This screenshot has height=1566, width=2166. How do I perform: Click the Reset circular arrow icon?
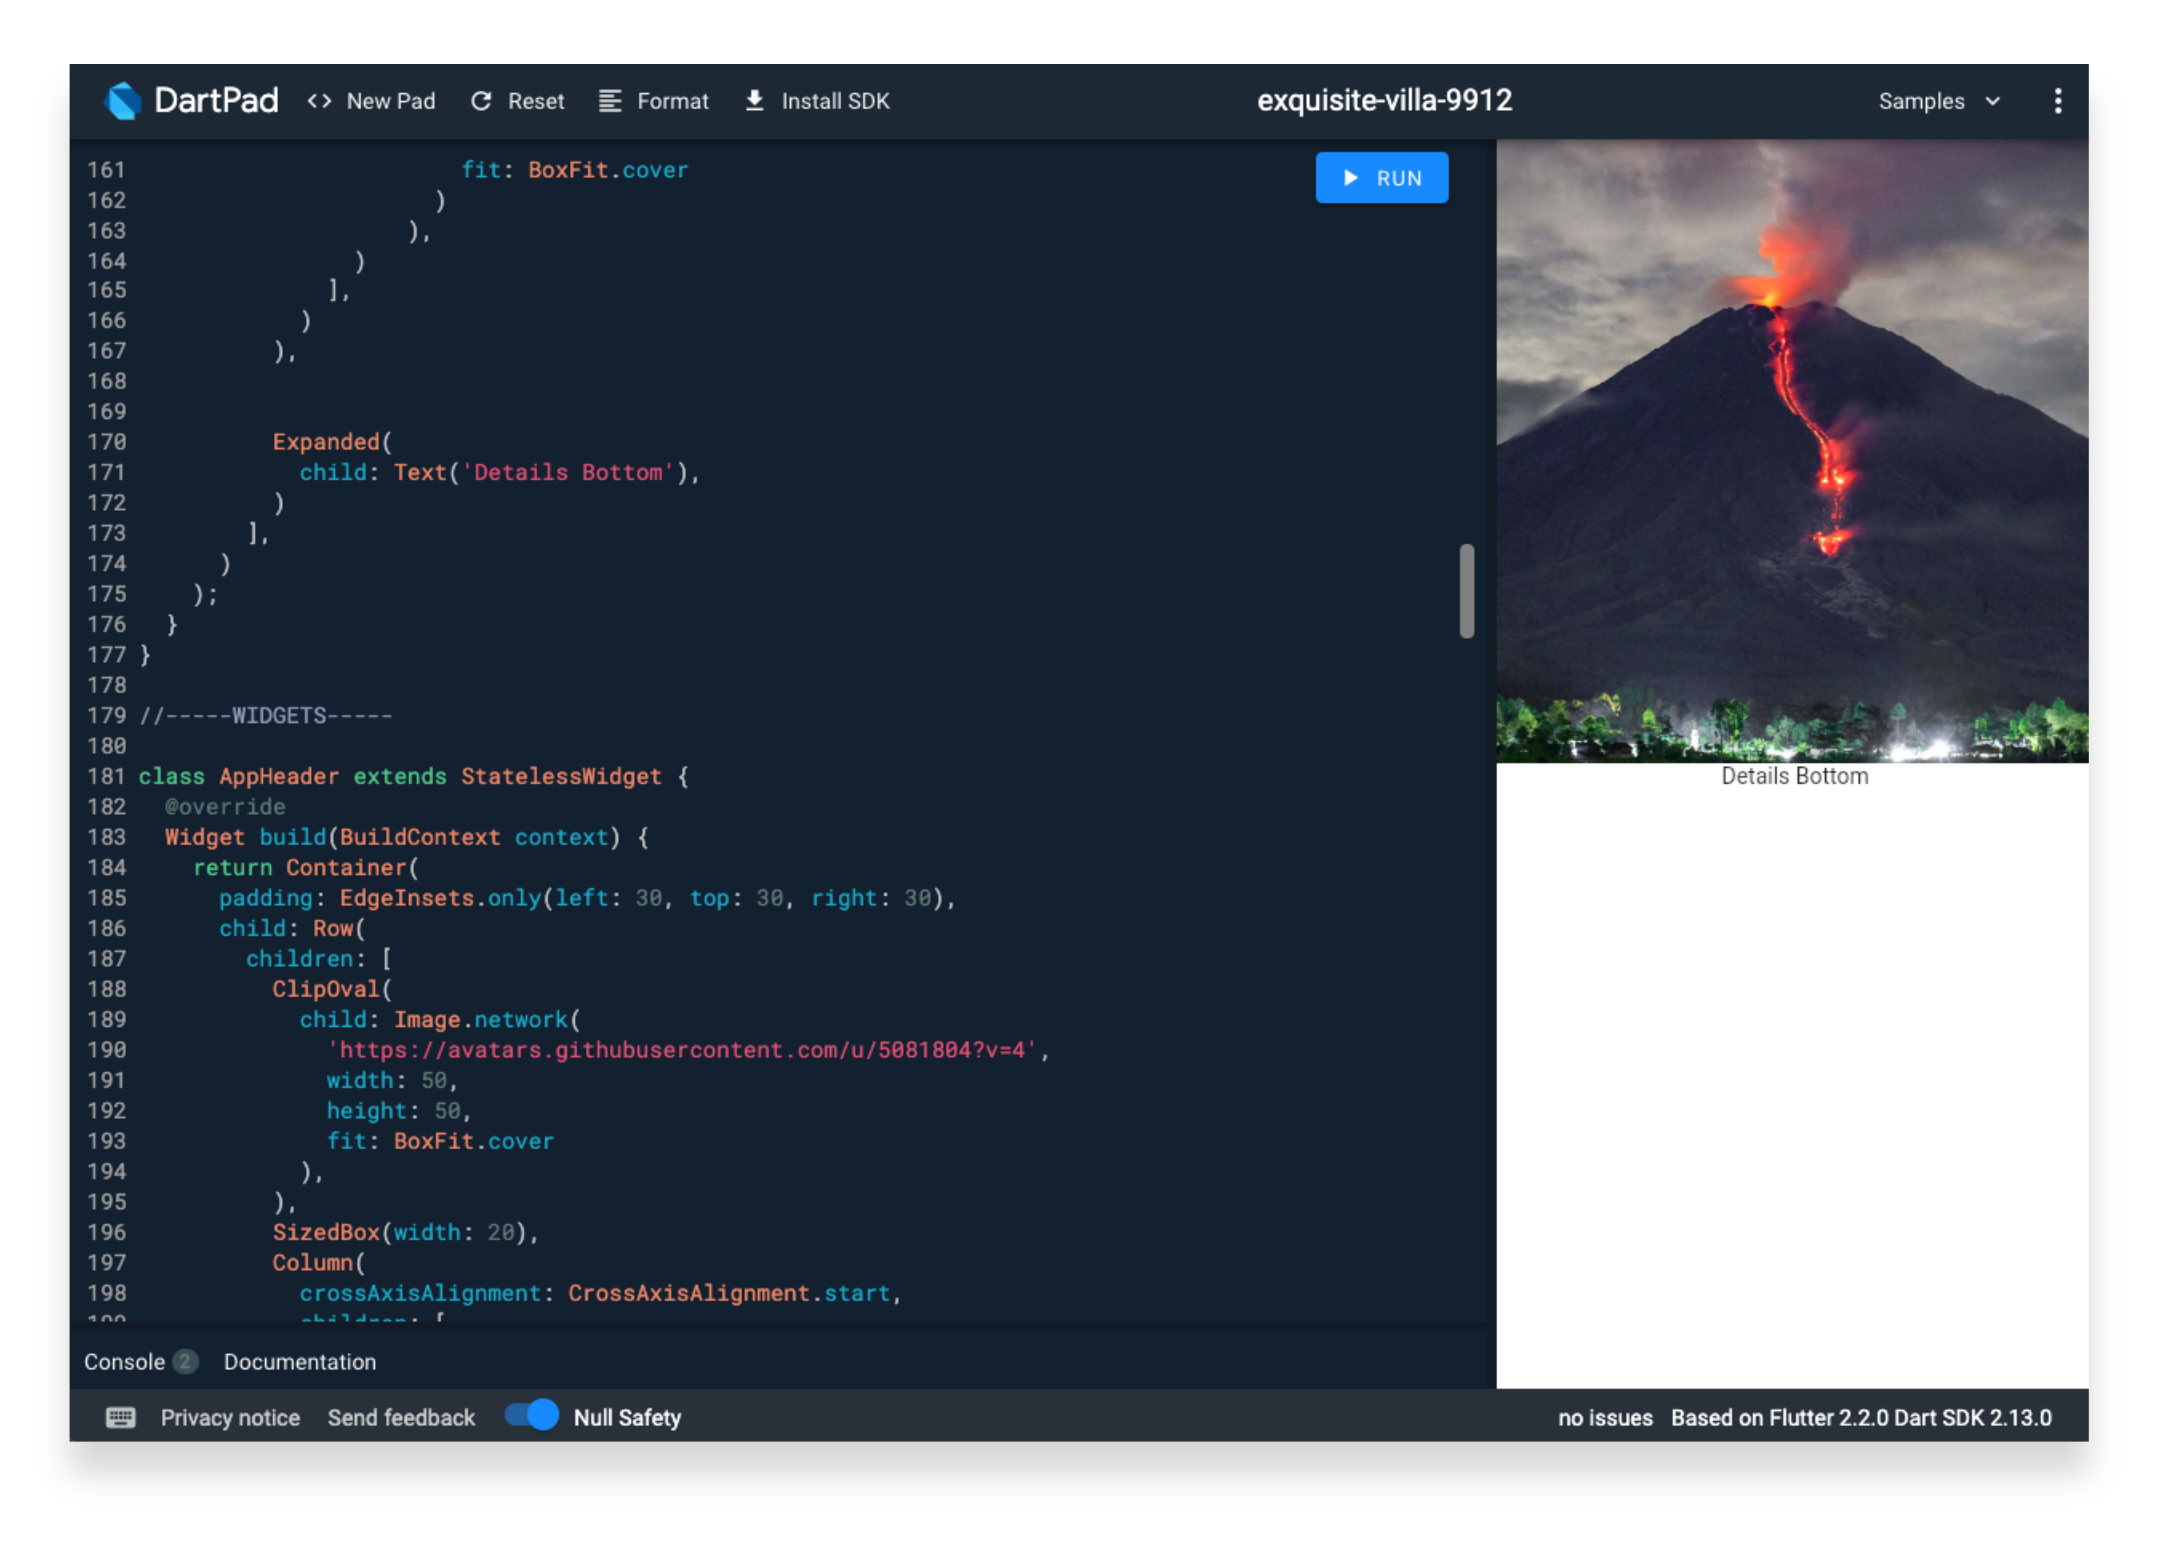[x=481, y=101]
